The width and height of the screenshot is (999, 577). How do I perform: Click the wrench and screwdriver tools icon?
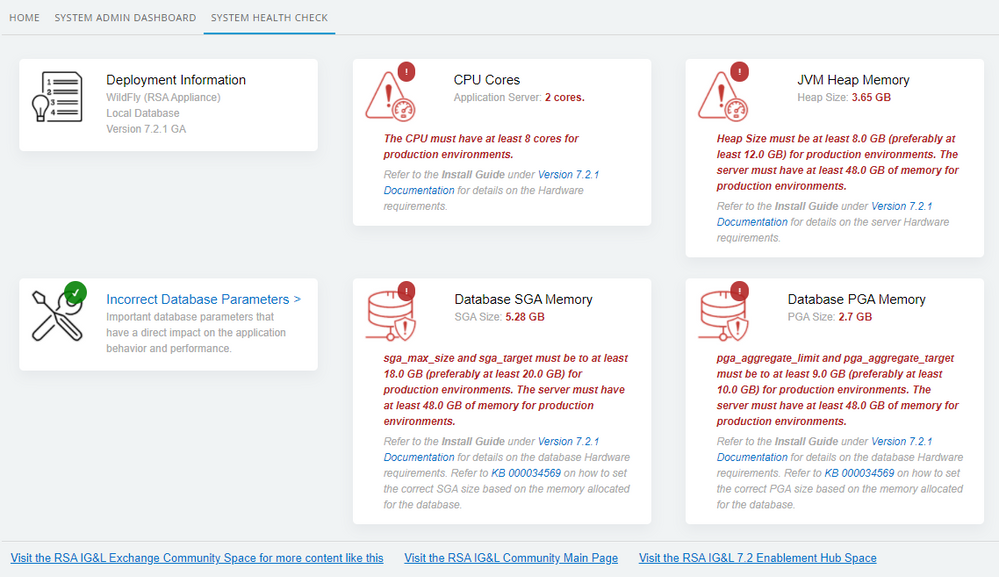point(55,316)
